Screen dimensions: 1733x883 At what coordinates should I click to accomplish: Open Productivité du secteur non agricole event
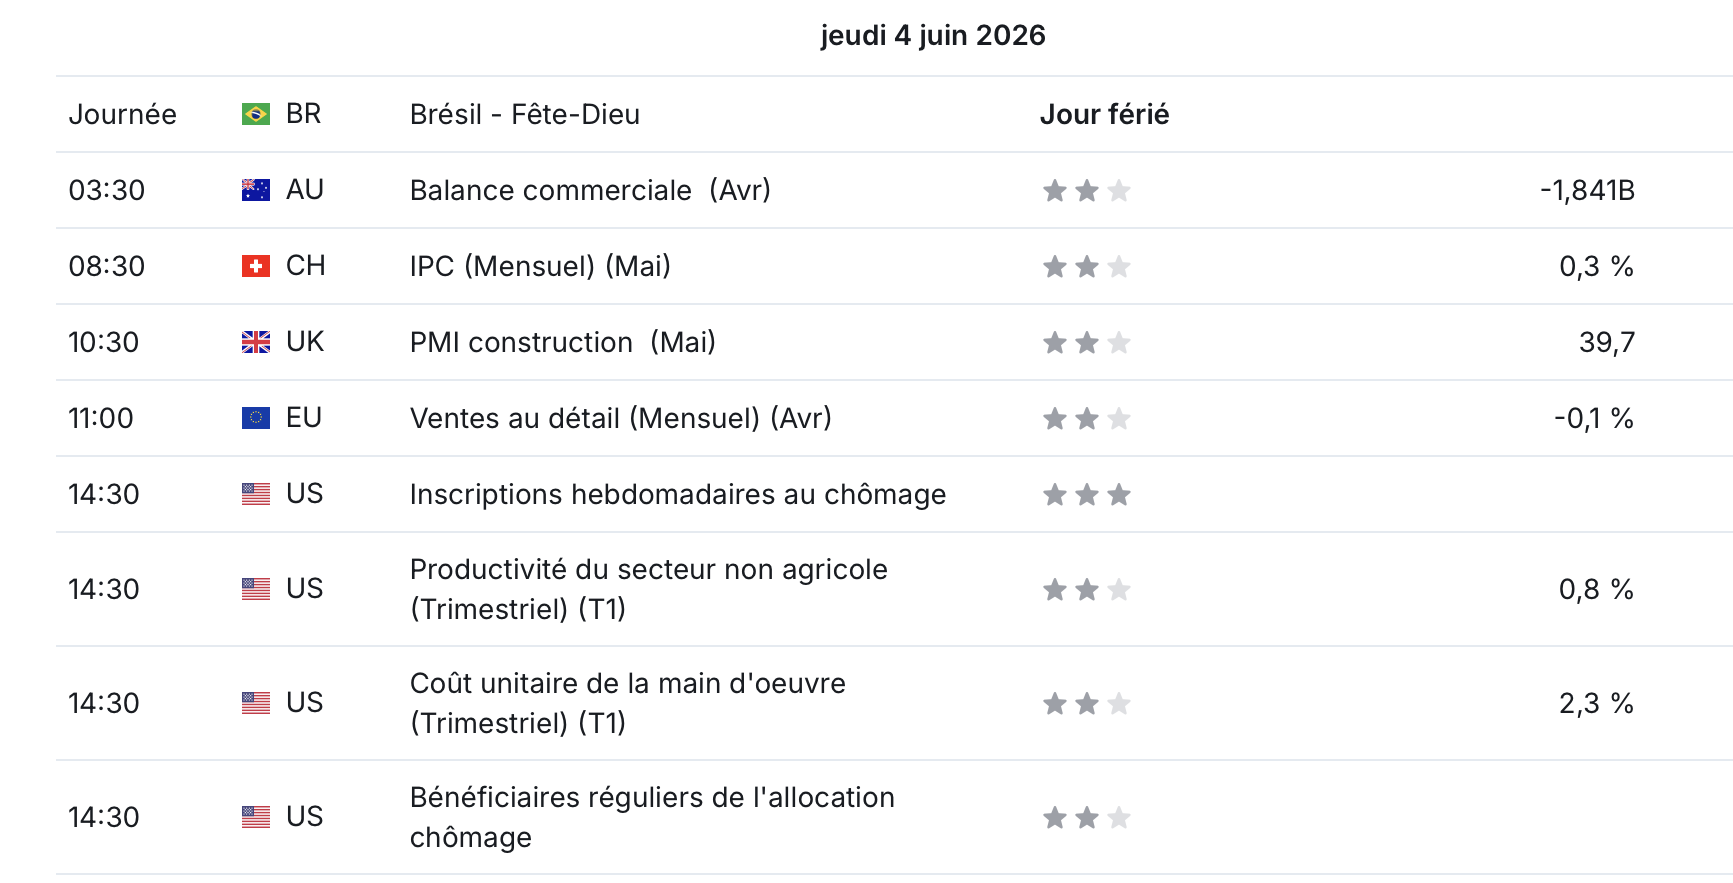(x=649, y=589)
